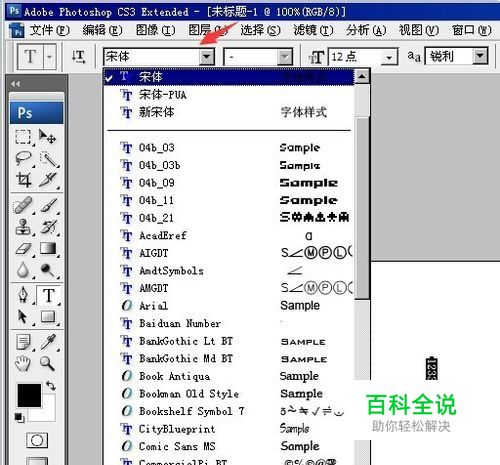The width and height of the screenshot is (500, 465).
Task: Select the Zoom tool
Action: 47,363
